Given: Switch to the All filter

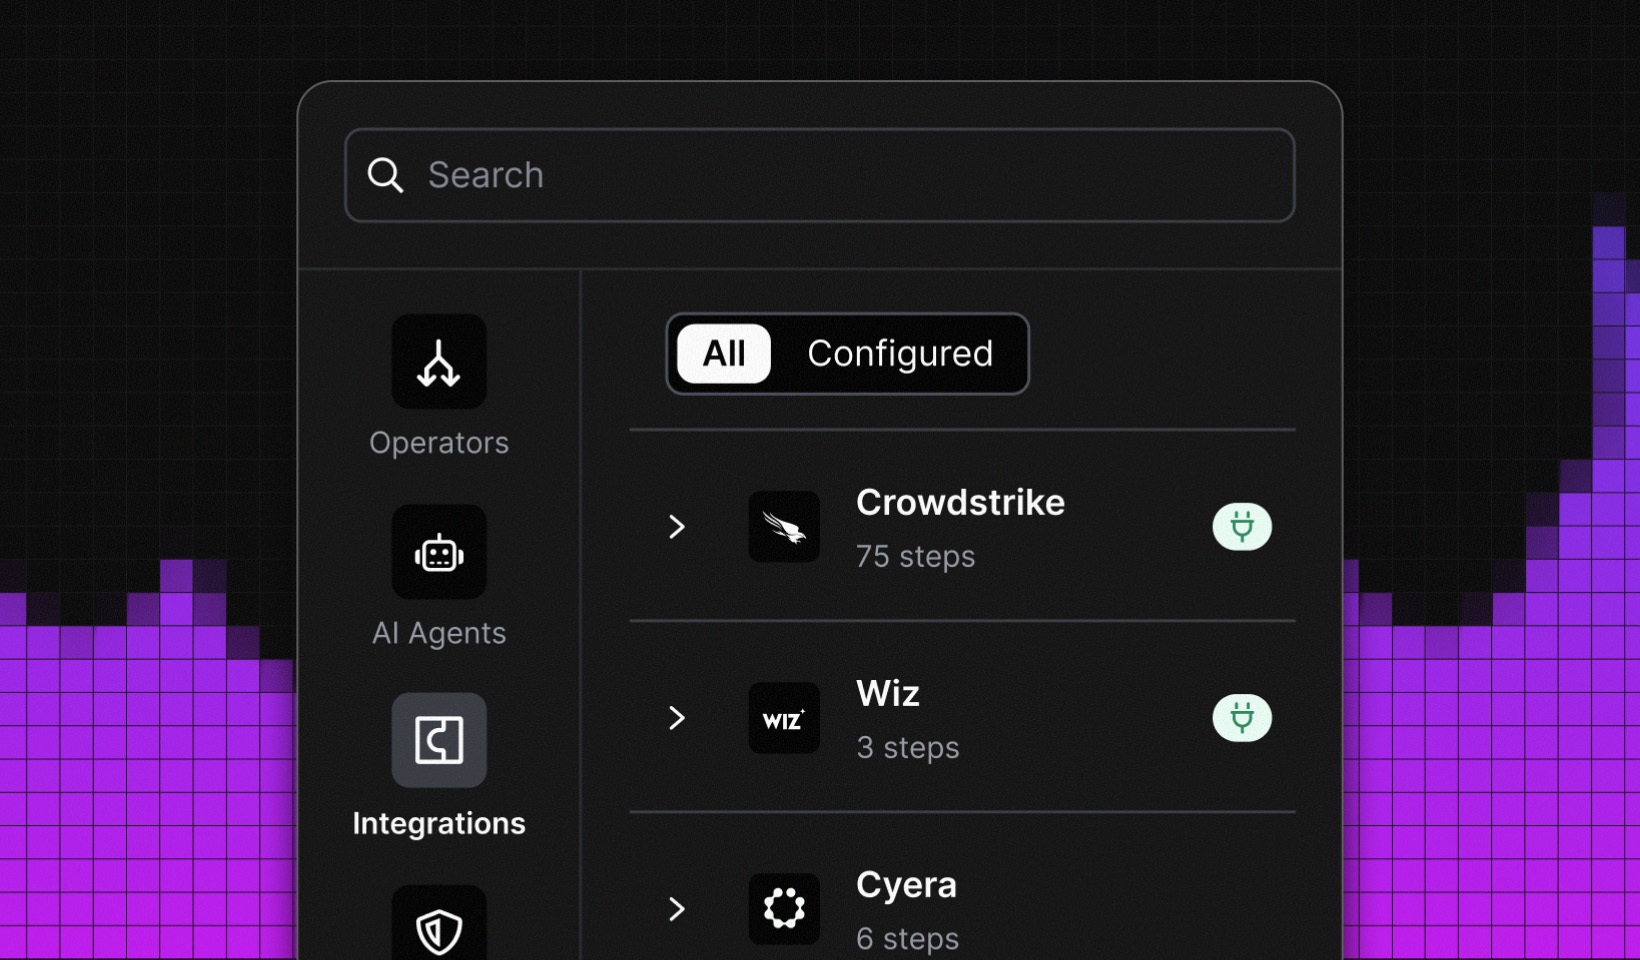Looking at the screenshot, I should (x=723, y=354).
